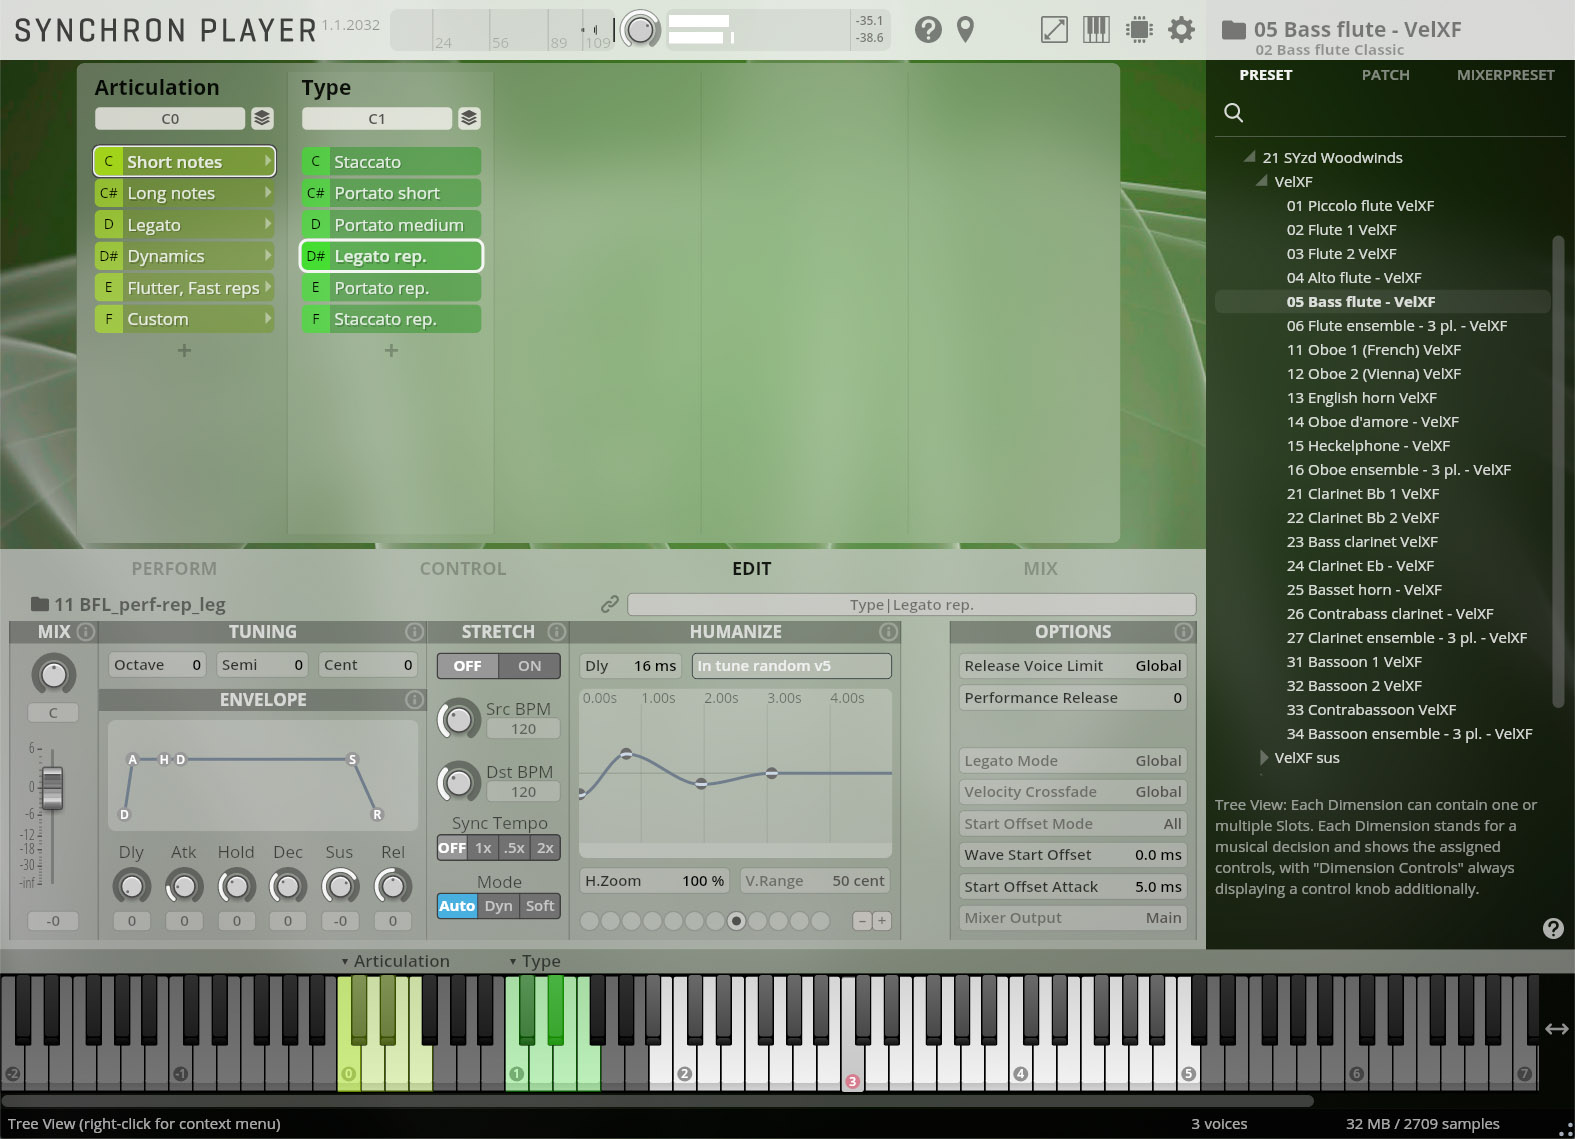This screenshot has height=1139, width=1575.
Task: Click the Articulation layers stack icon
Action: 262,118
